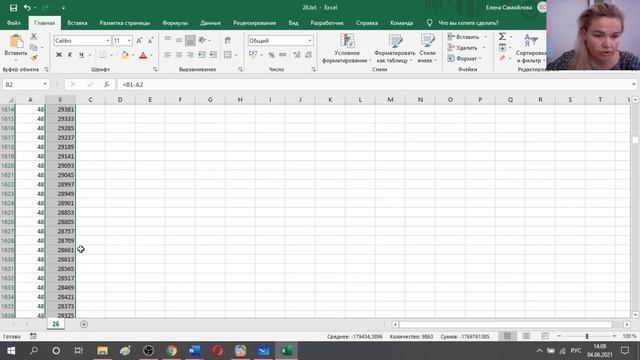Click the Decrease Indent icon
Viewport: 640px width, 360px height.
coord(202,55)
